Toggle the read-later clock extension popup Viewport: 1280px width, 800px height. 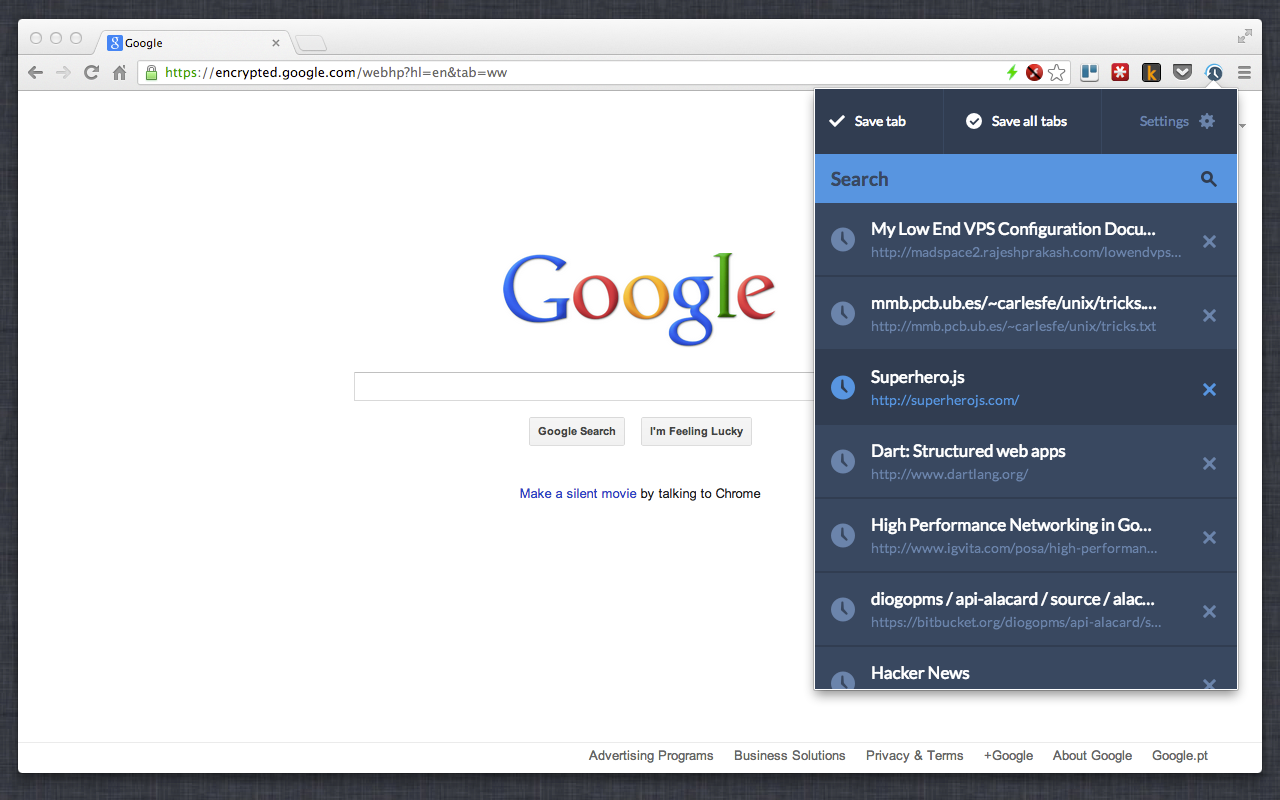click(x=1213, y=72)
